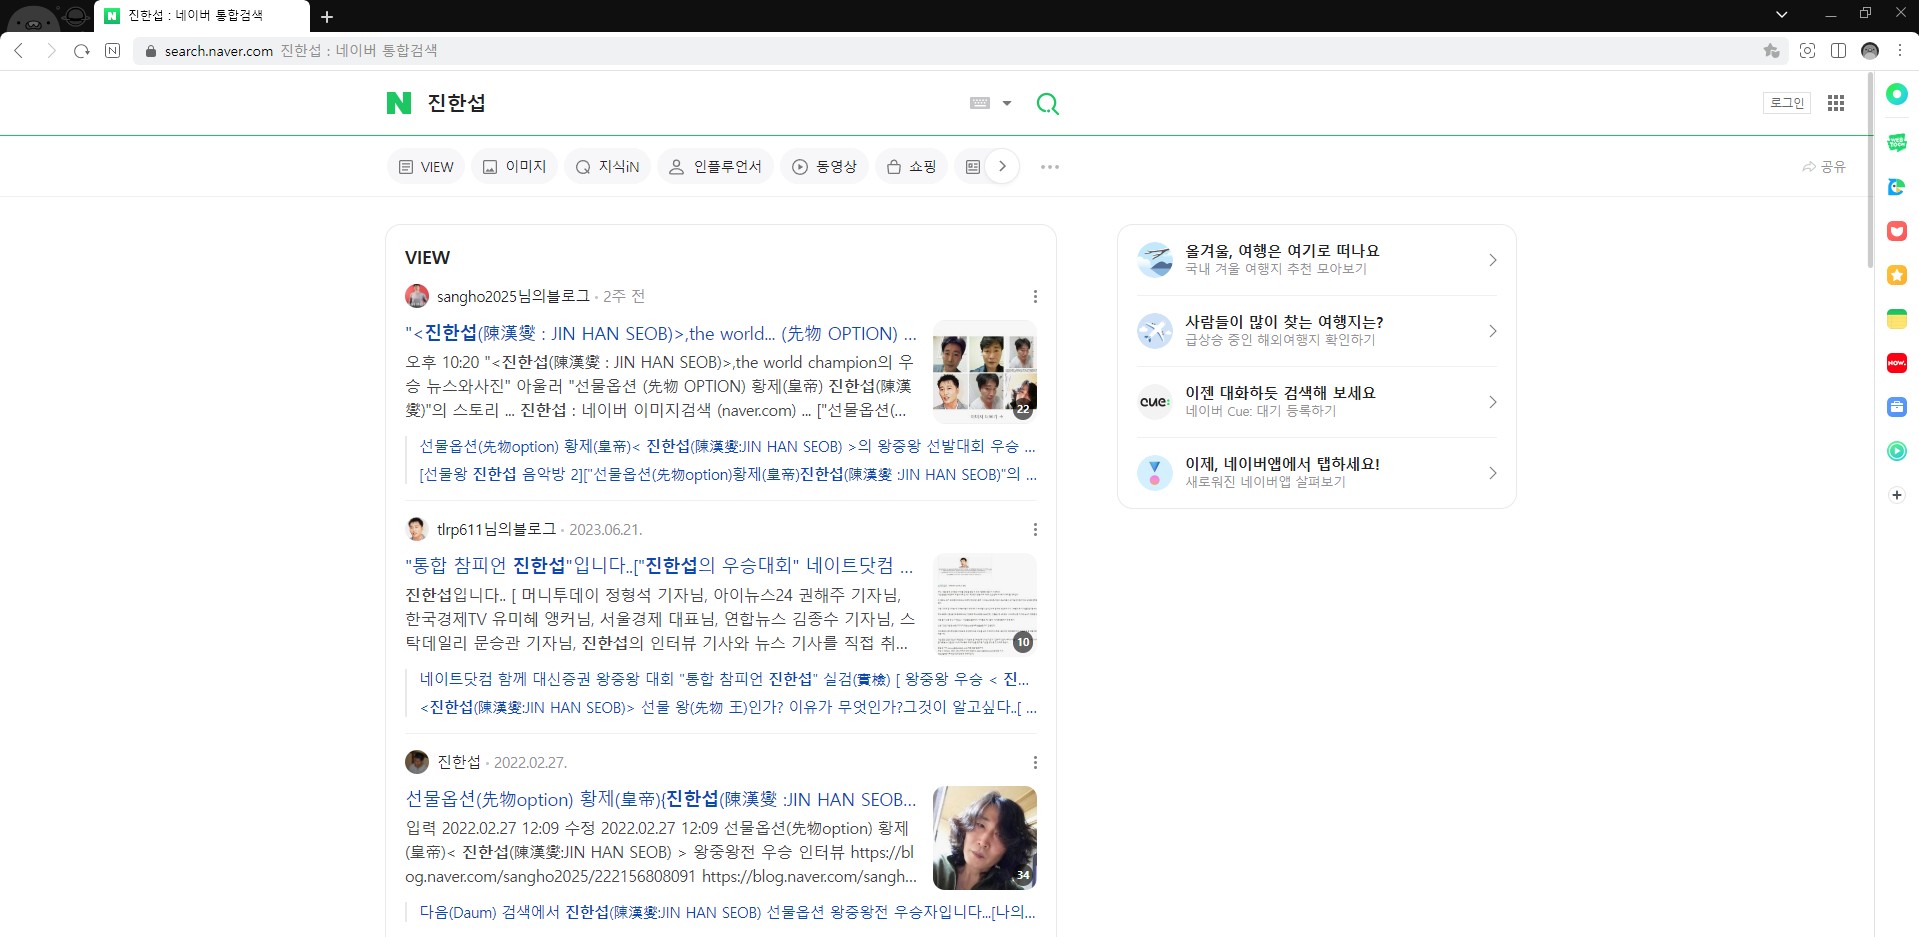This screenshot has width=1919, height=937.
Task: Add sidebar app with plus icon
Action: click(x=1896, y=495)
